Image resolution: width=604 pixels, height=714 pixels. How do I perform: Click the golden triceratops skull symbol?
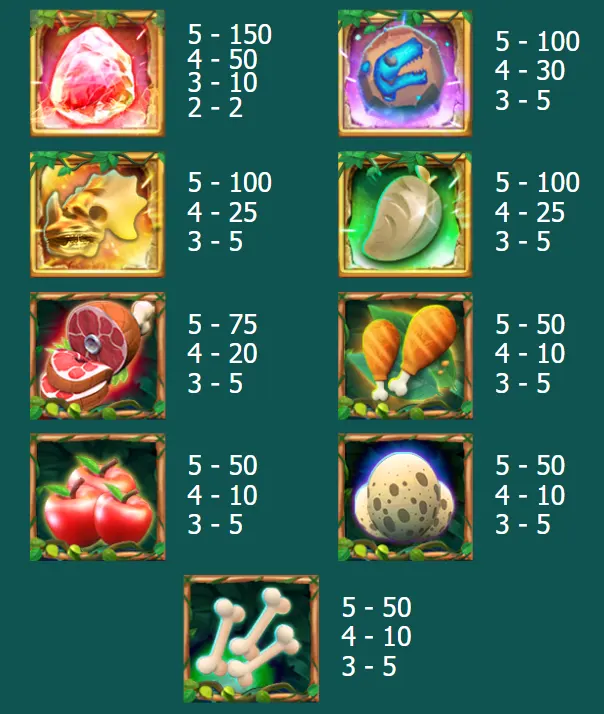(97, 214)
